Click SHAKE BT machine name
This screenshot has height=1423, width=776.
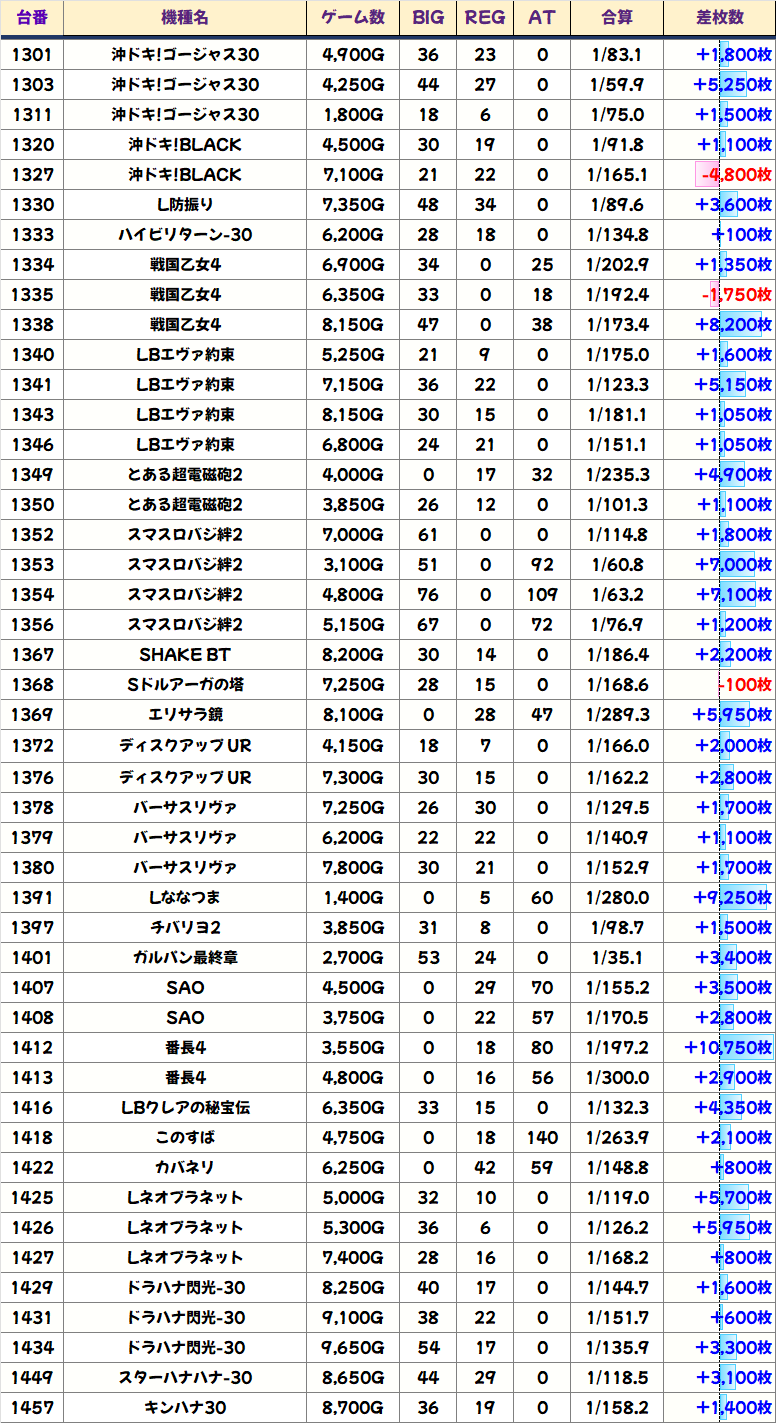(185, 655)
